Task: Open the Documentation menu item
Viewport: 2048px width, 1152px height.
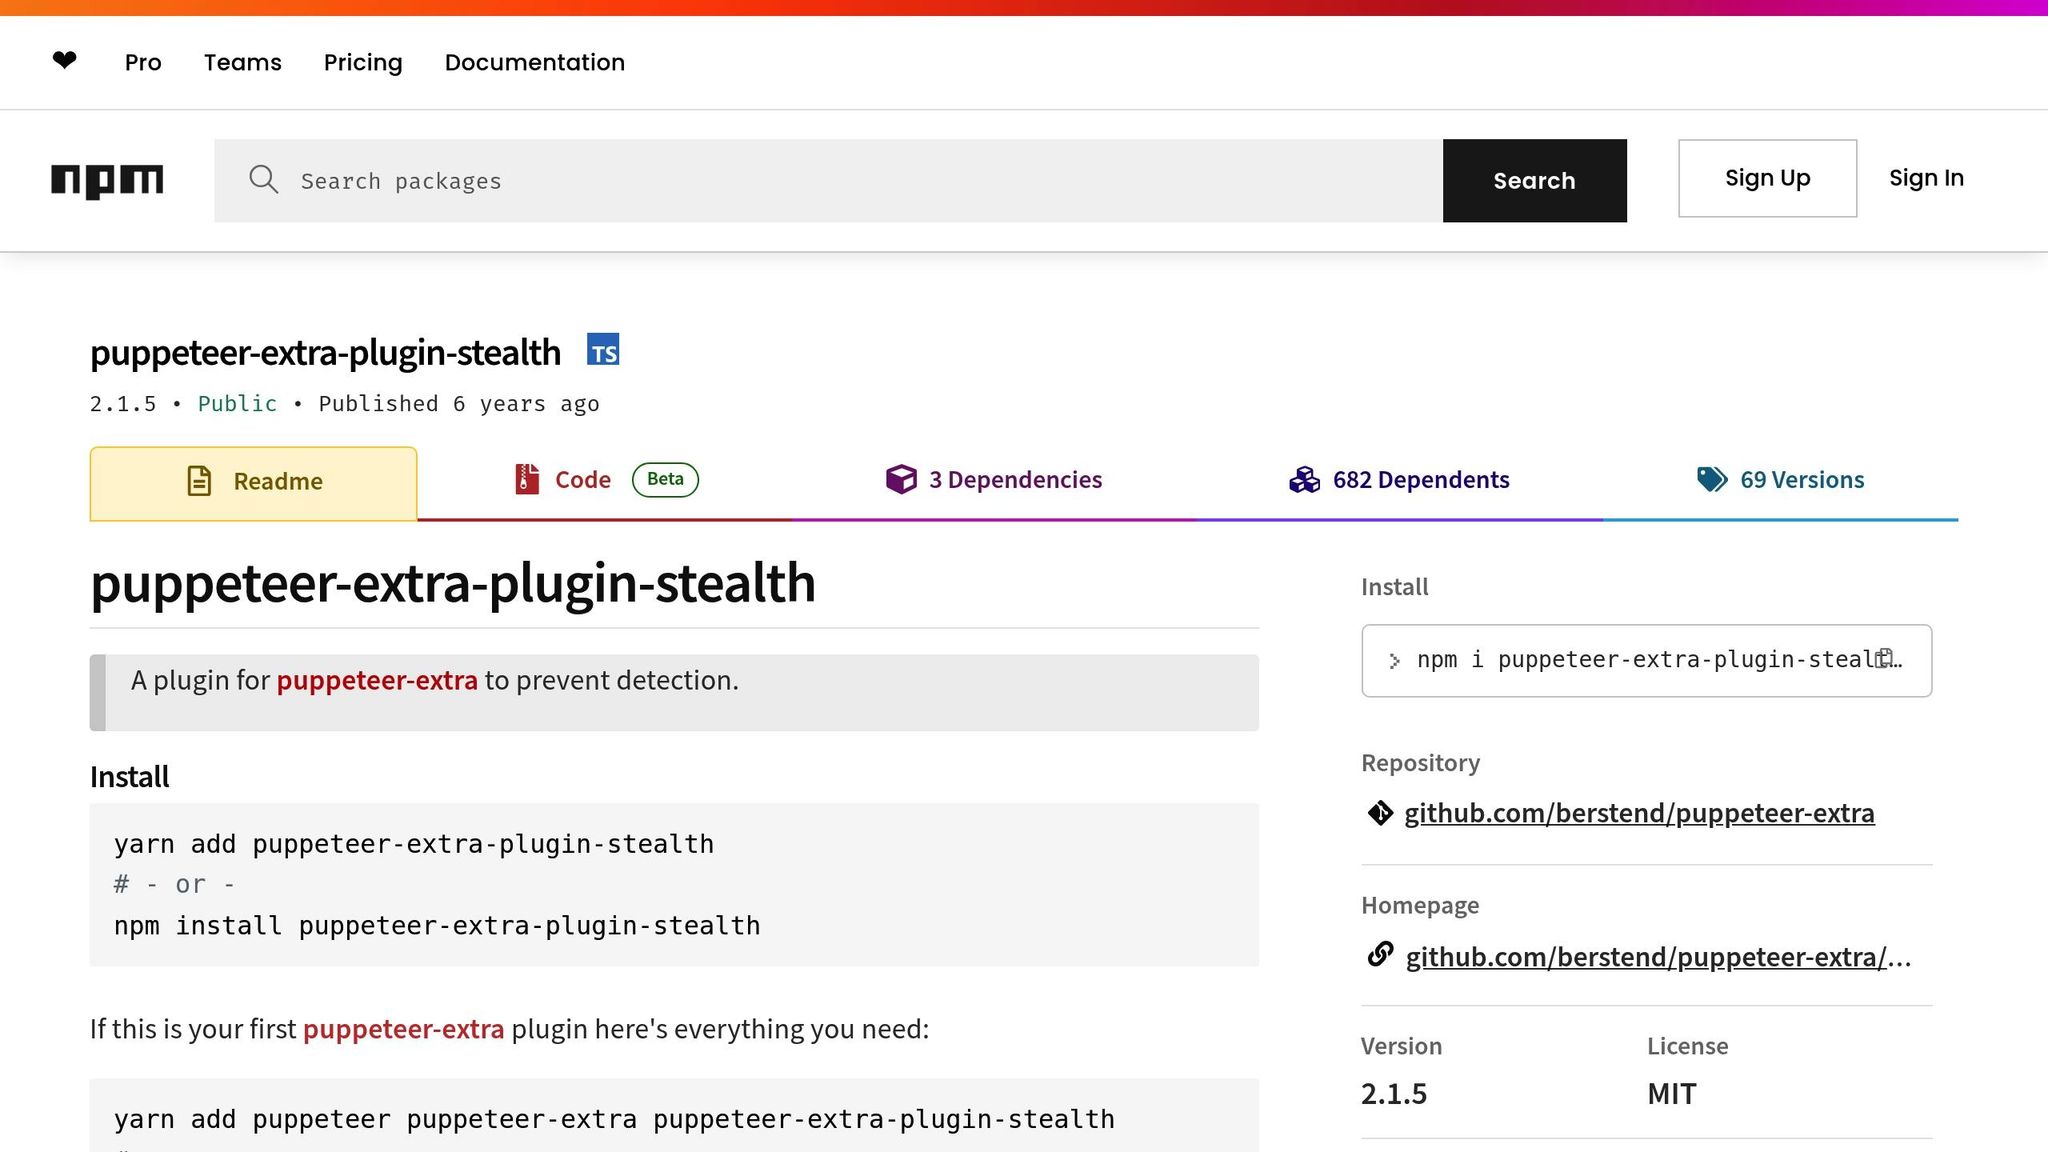Action: click(535, 62)
